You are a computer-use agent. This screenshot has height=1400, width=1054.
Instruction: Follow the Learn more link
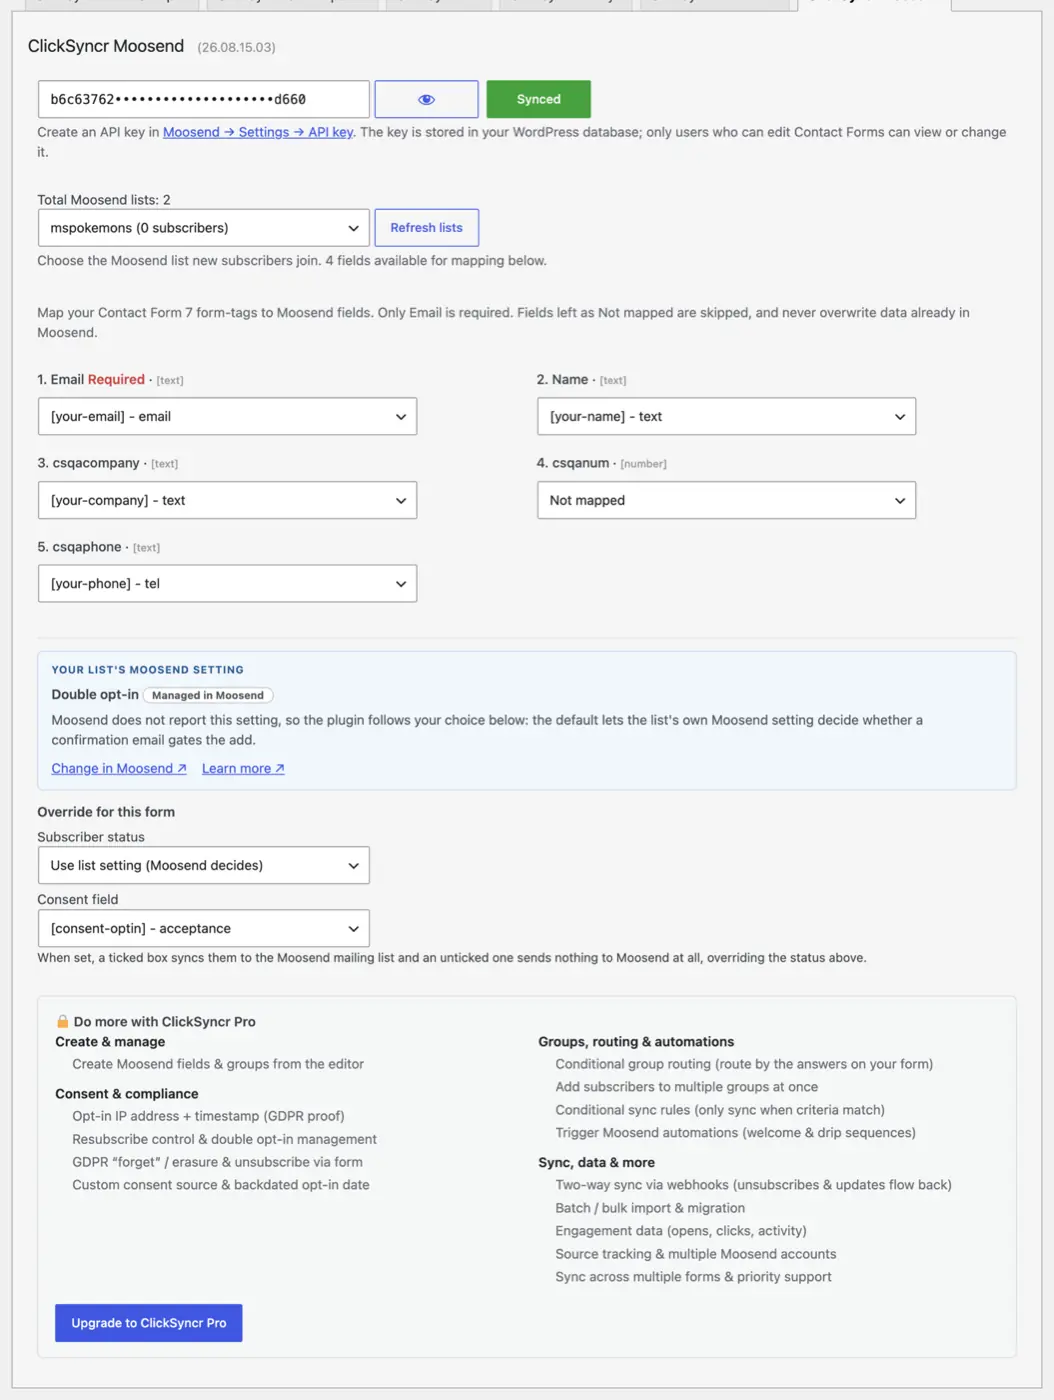[243, 768]
